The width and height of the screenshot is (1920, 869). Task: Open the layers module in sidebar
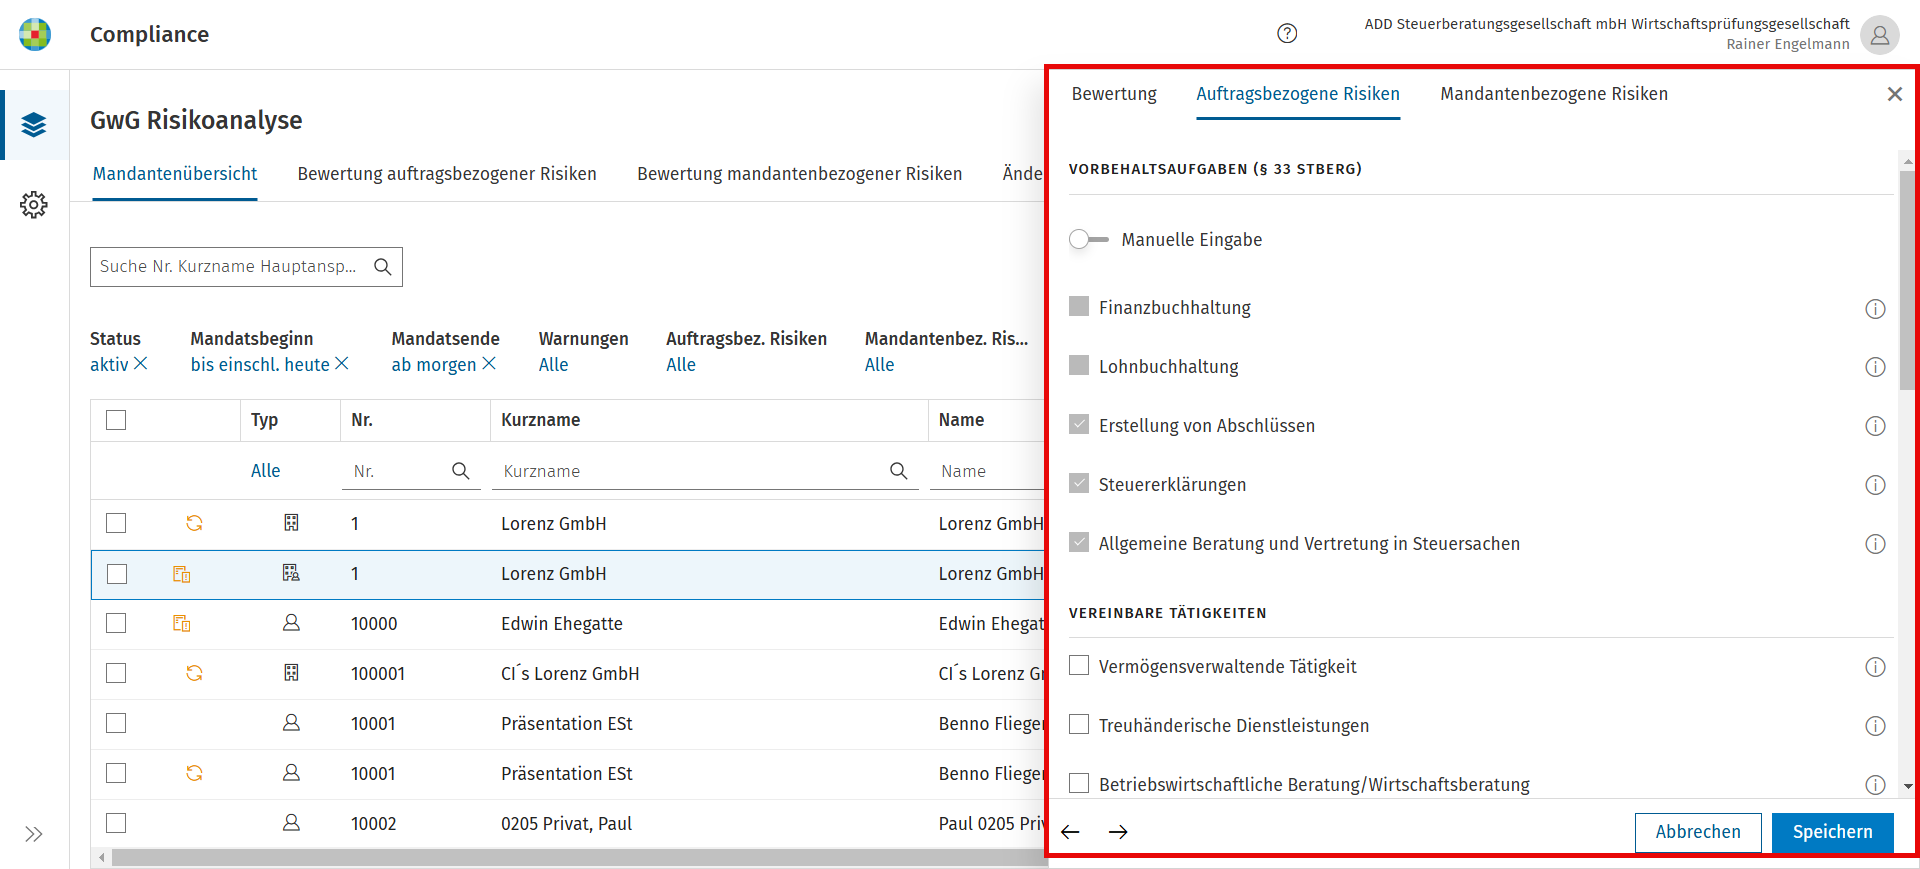pyautogui.click(x=34, y=125)
